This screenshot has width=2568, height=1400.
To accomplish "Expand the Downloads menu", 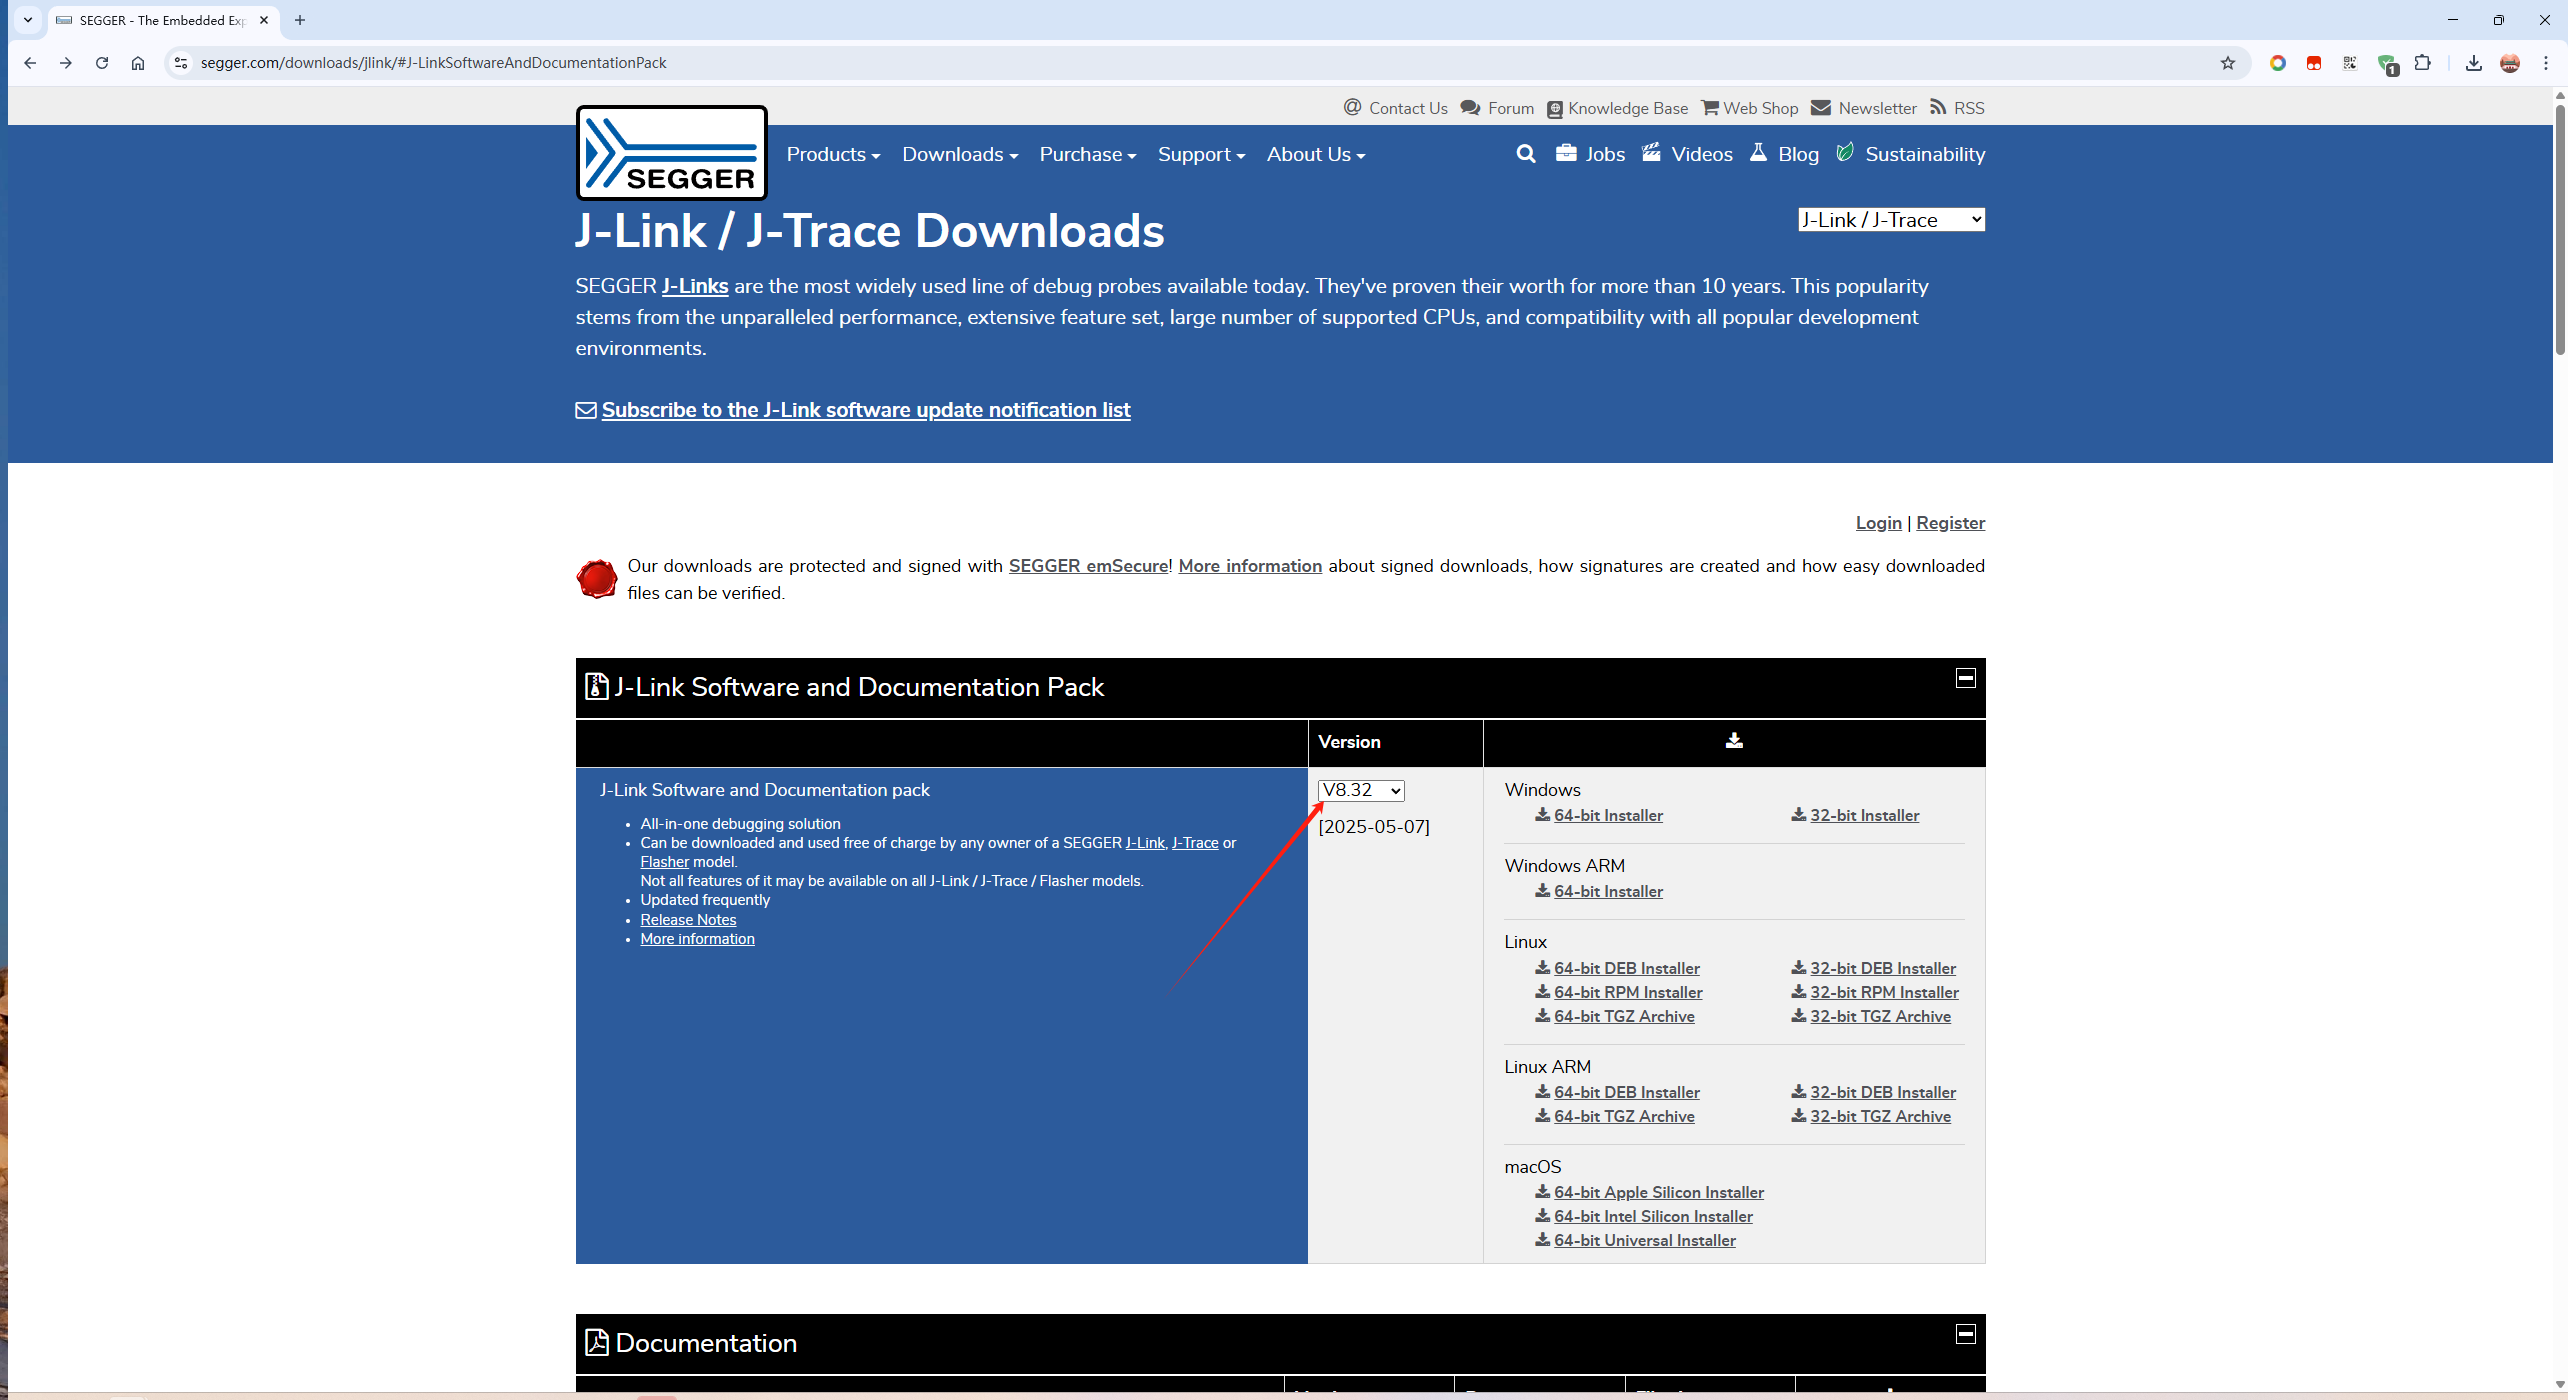I will 959,155.
